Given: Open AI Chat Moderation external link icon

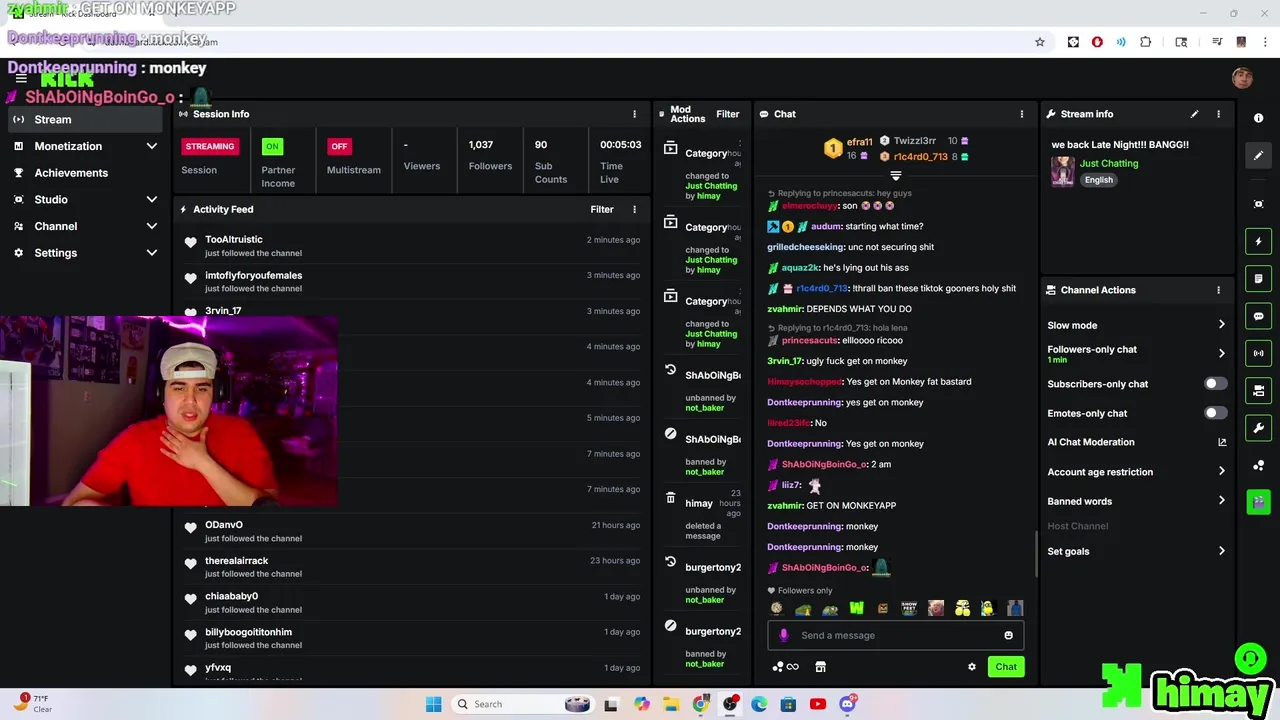Looking at the screenshot, I should [x=1221, y=442].
